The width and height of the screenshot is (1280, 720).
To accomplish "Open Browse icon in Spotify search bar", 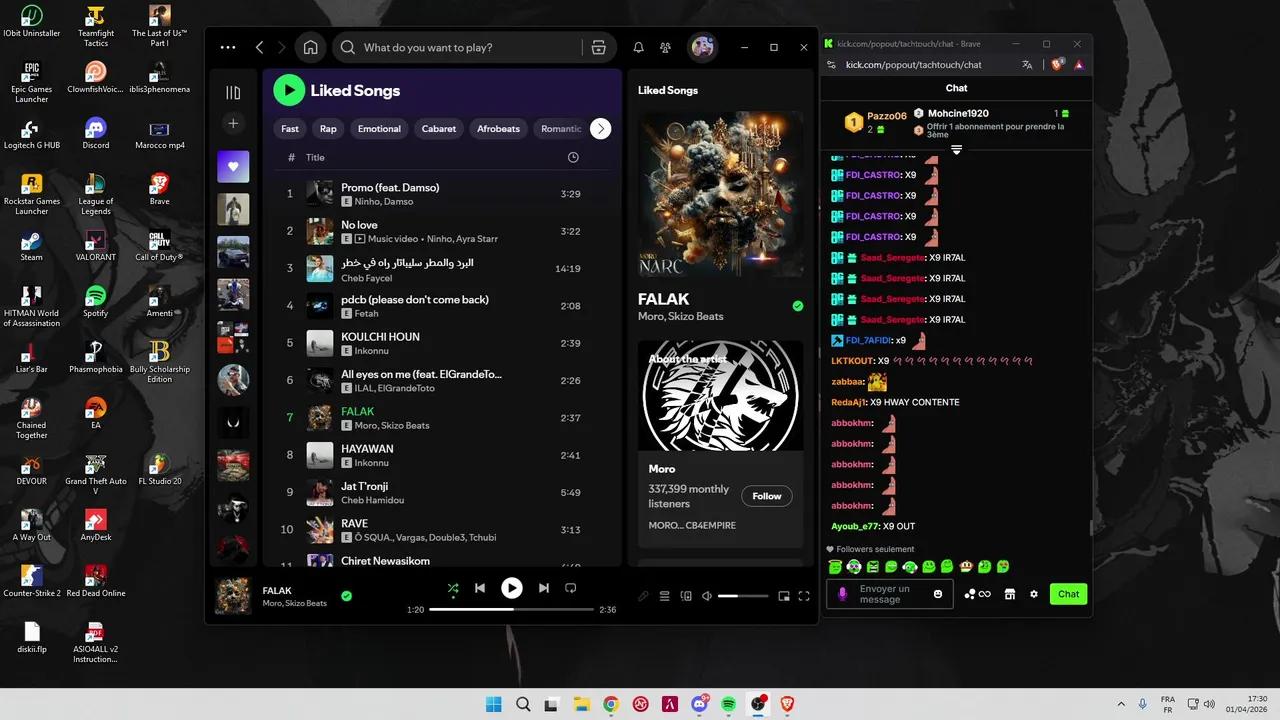I will (x=598, y=47).
